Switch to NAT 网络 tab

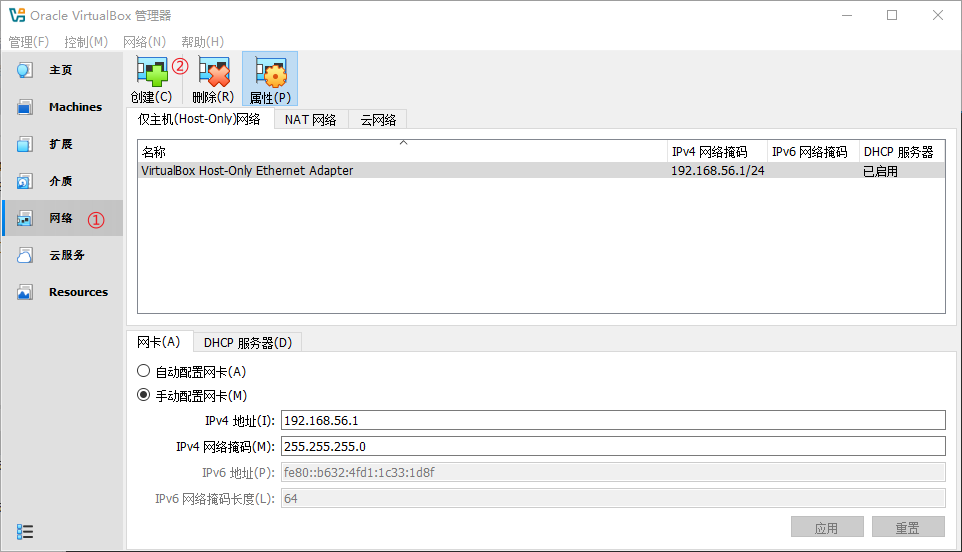click(x=310, y=120)
